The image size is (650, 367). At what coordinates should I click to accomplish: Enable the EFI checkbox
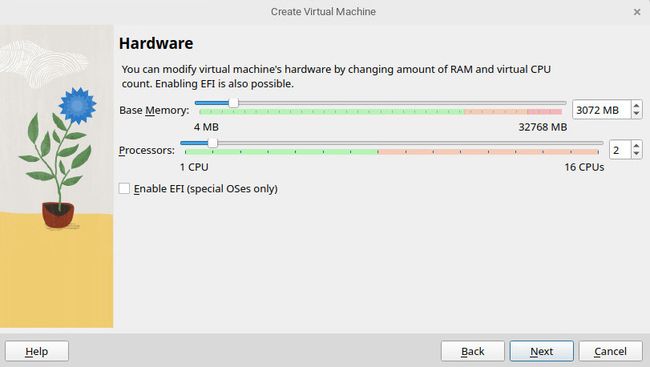point(124,189)
